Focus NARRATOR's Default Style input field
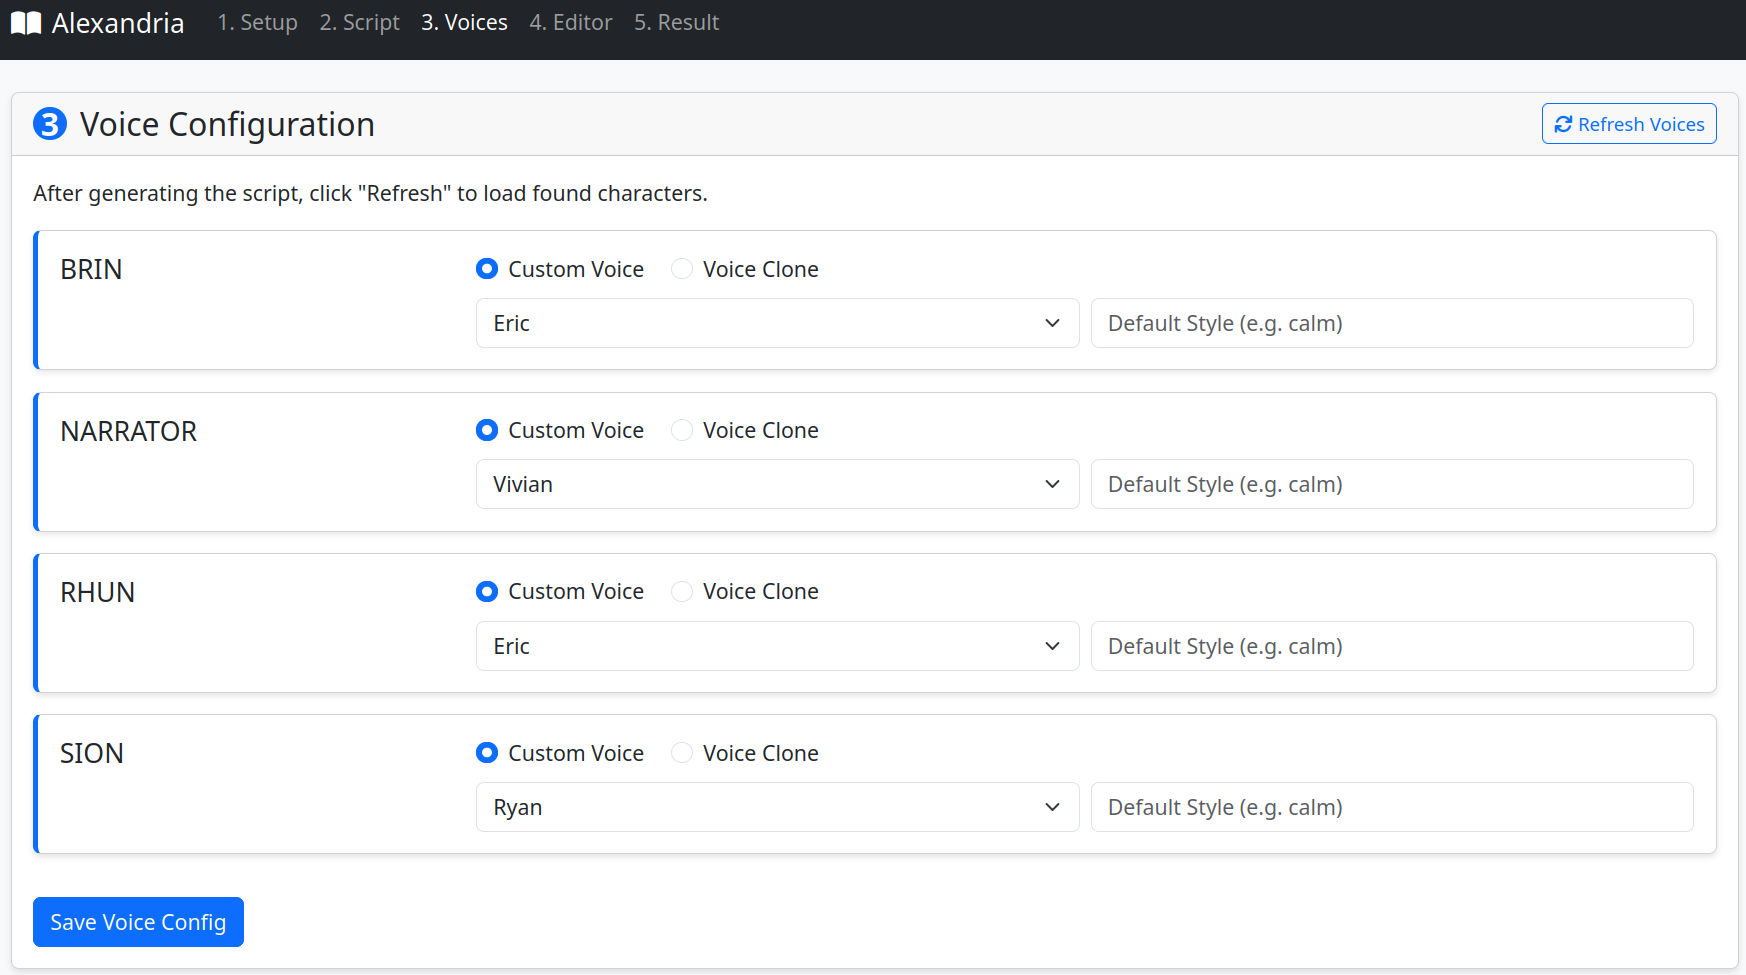Viewport: 1746px width, 975px height. (x=1392, y=484)
